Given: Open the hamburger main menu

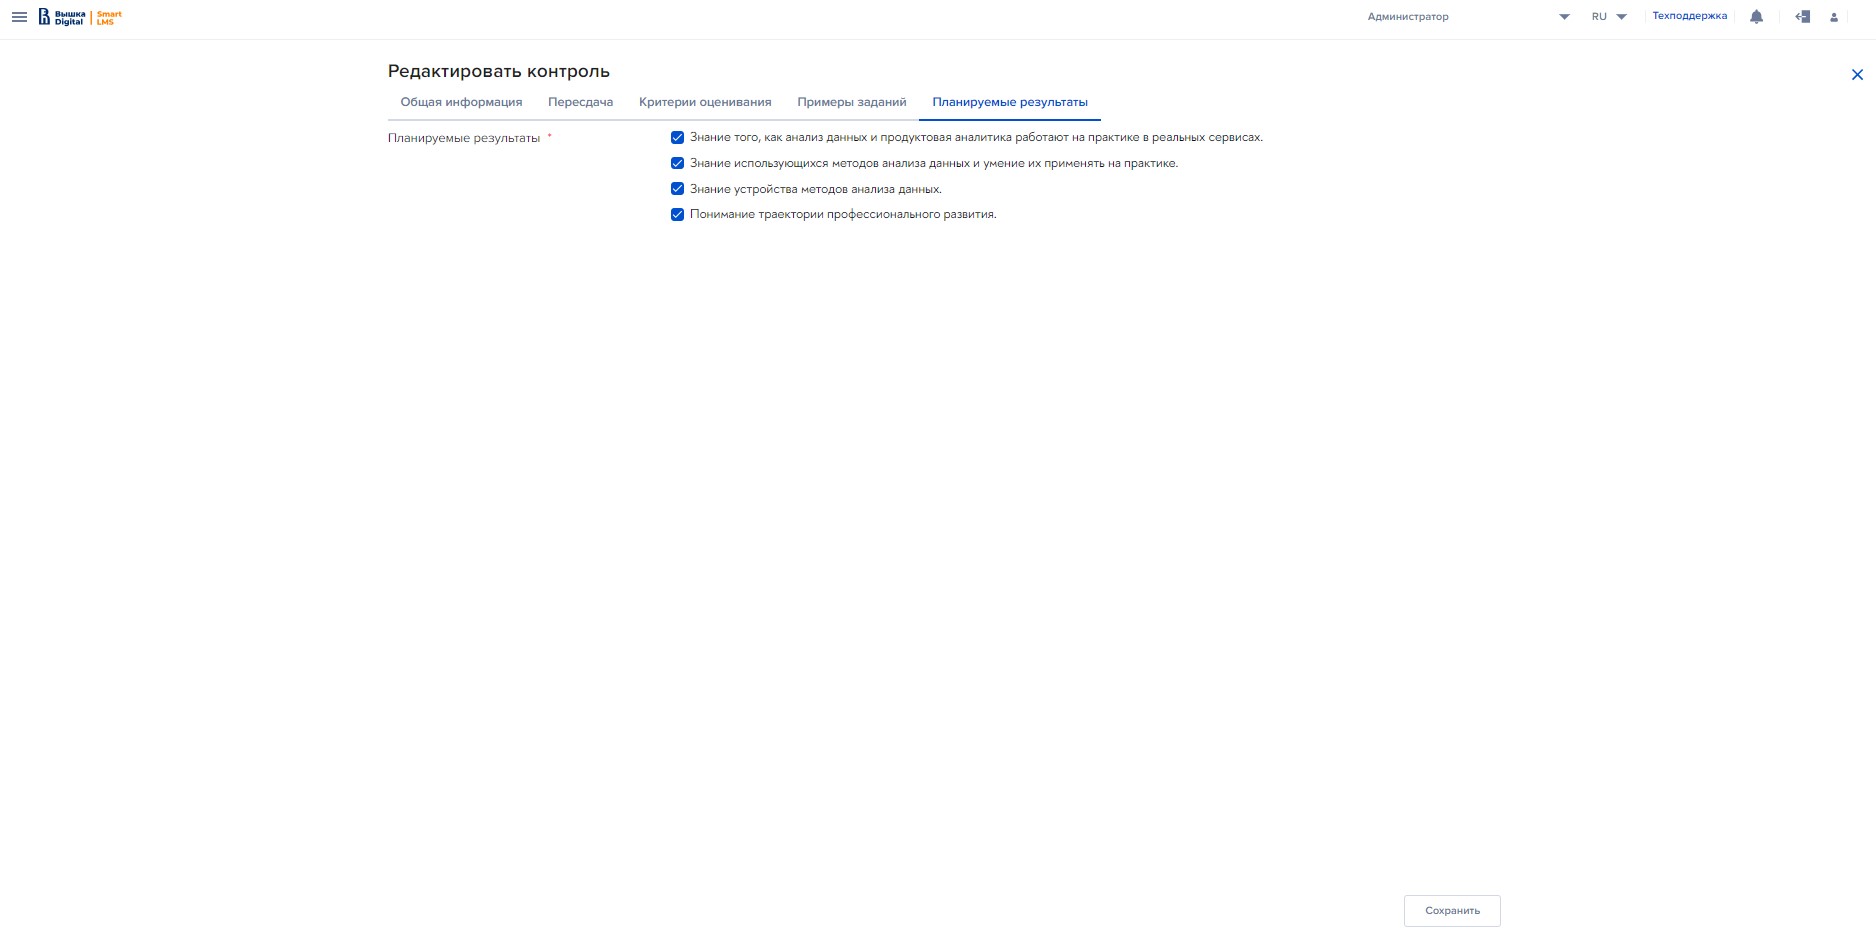Looking at the screenshot, I should [19, 17].
